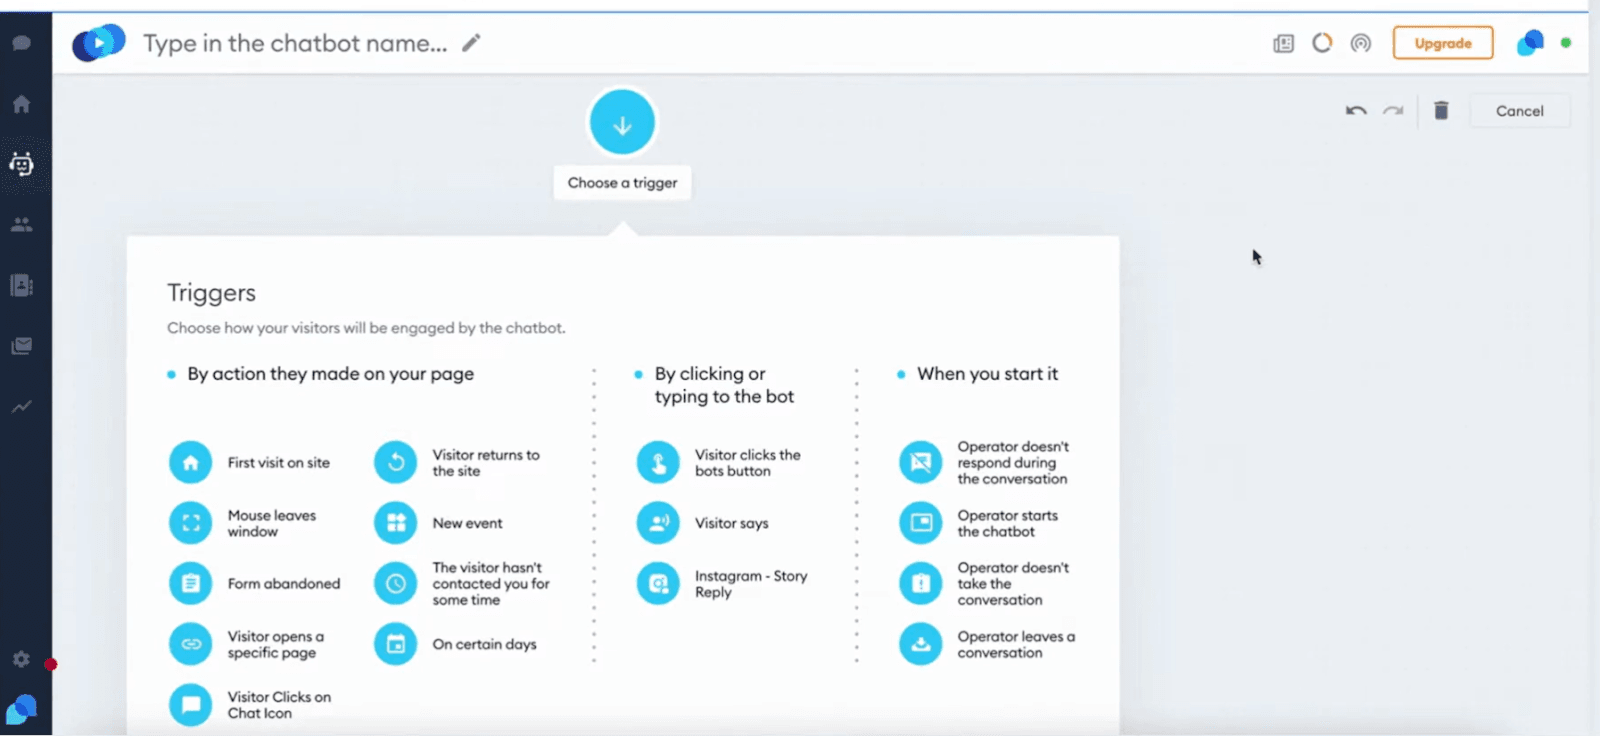Click the pencil icon to rename chatbot

point(471,43)
